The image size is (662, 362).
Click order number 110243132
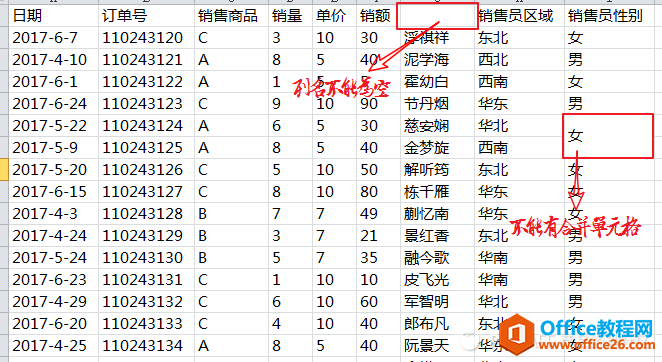pyautogui.click(x=147, y=302)
